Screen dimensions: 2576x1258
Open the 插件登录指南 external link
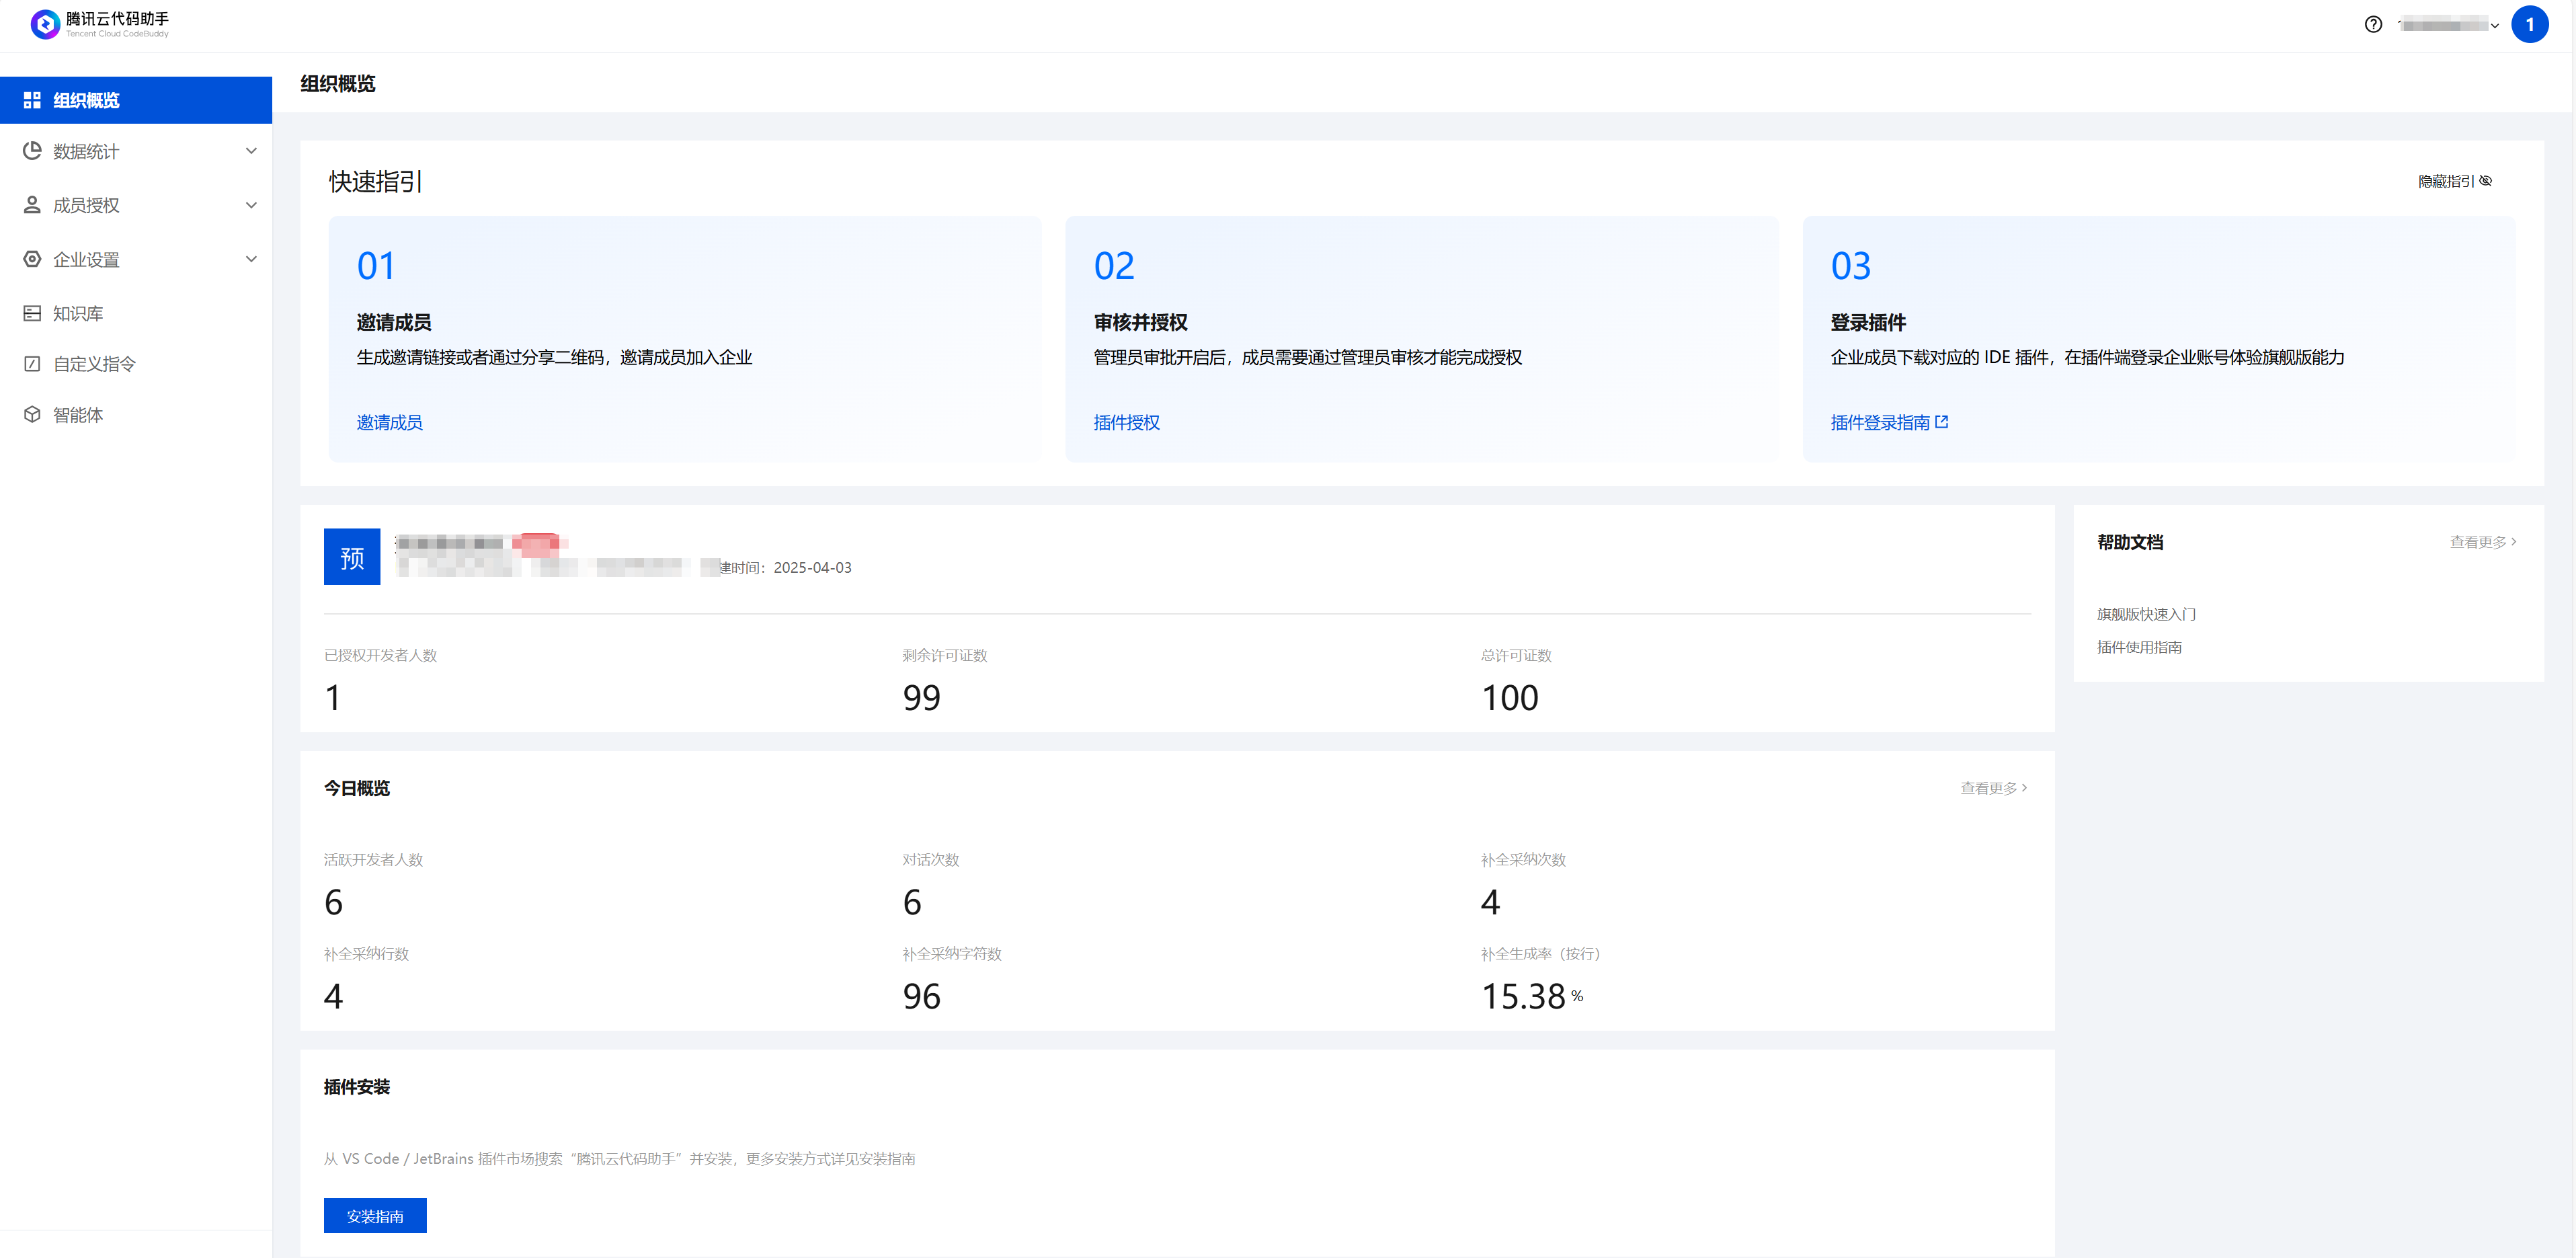(1888, 423)
